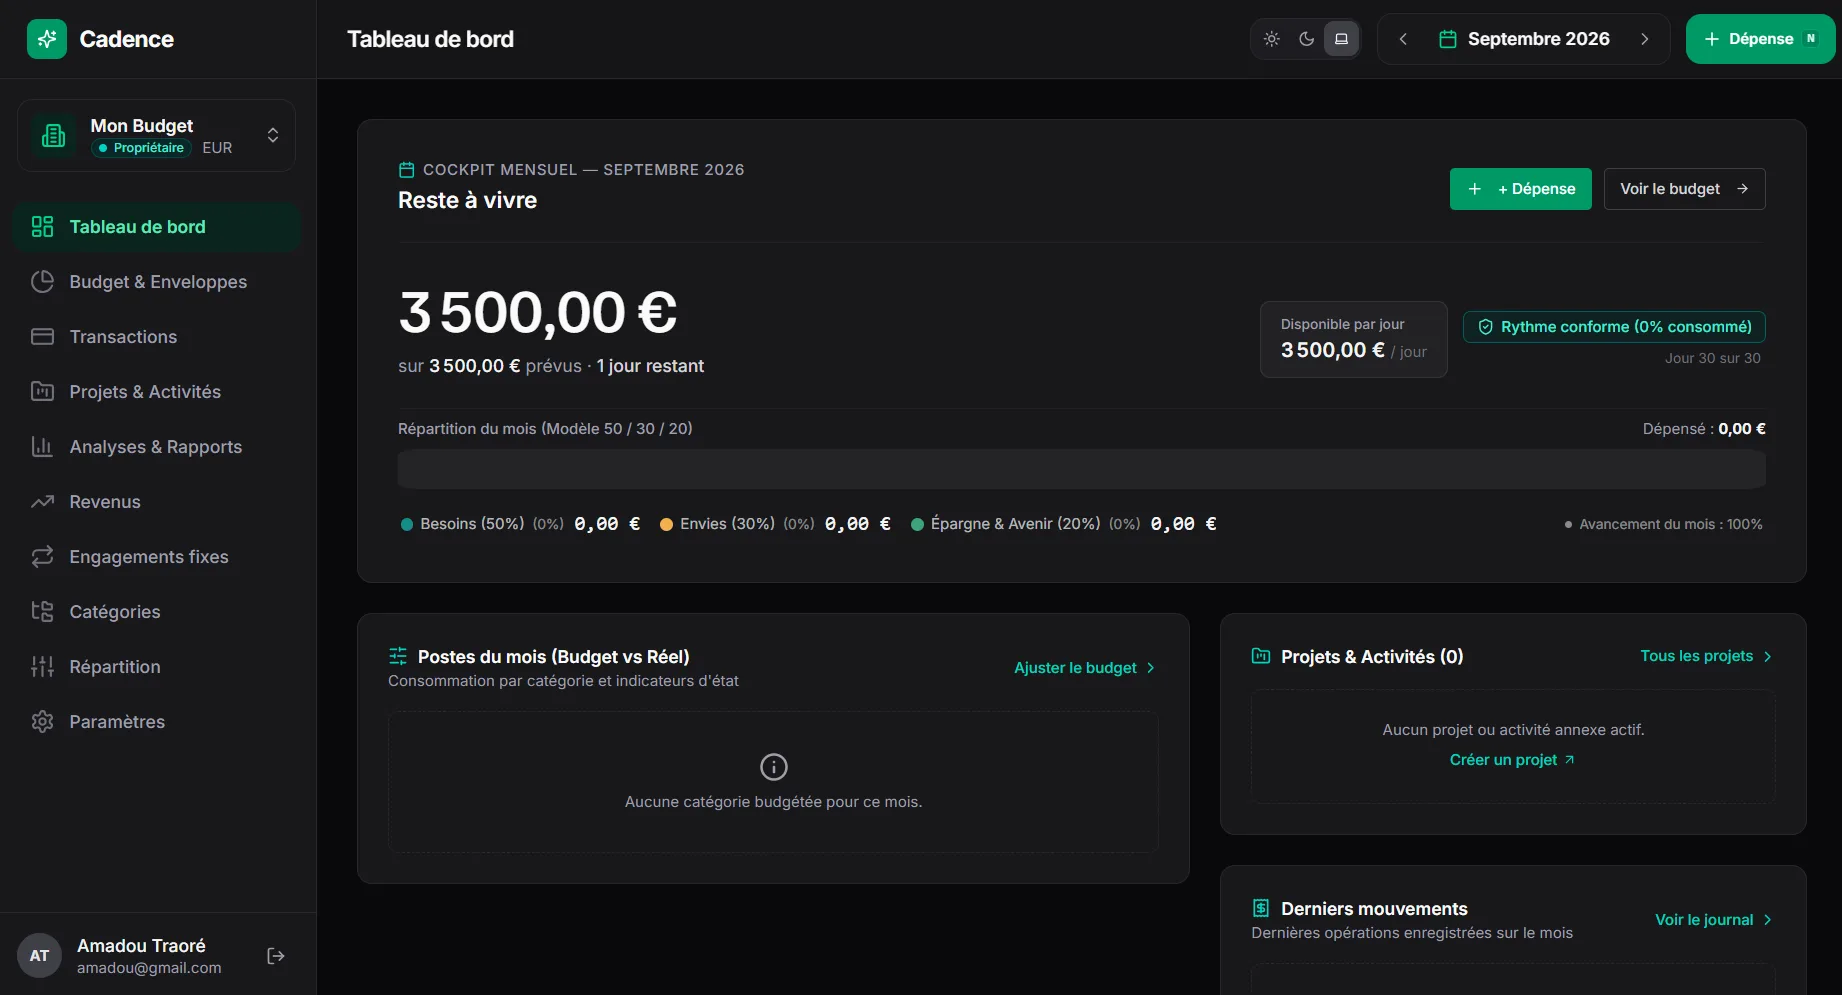Click the calendar icon next to Septembre 2026
Image resolution: width=1842 pixels, height=995 pixels.
[x=1447, y=39]
